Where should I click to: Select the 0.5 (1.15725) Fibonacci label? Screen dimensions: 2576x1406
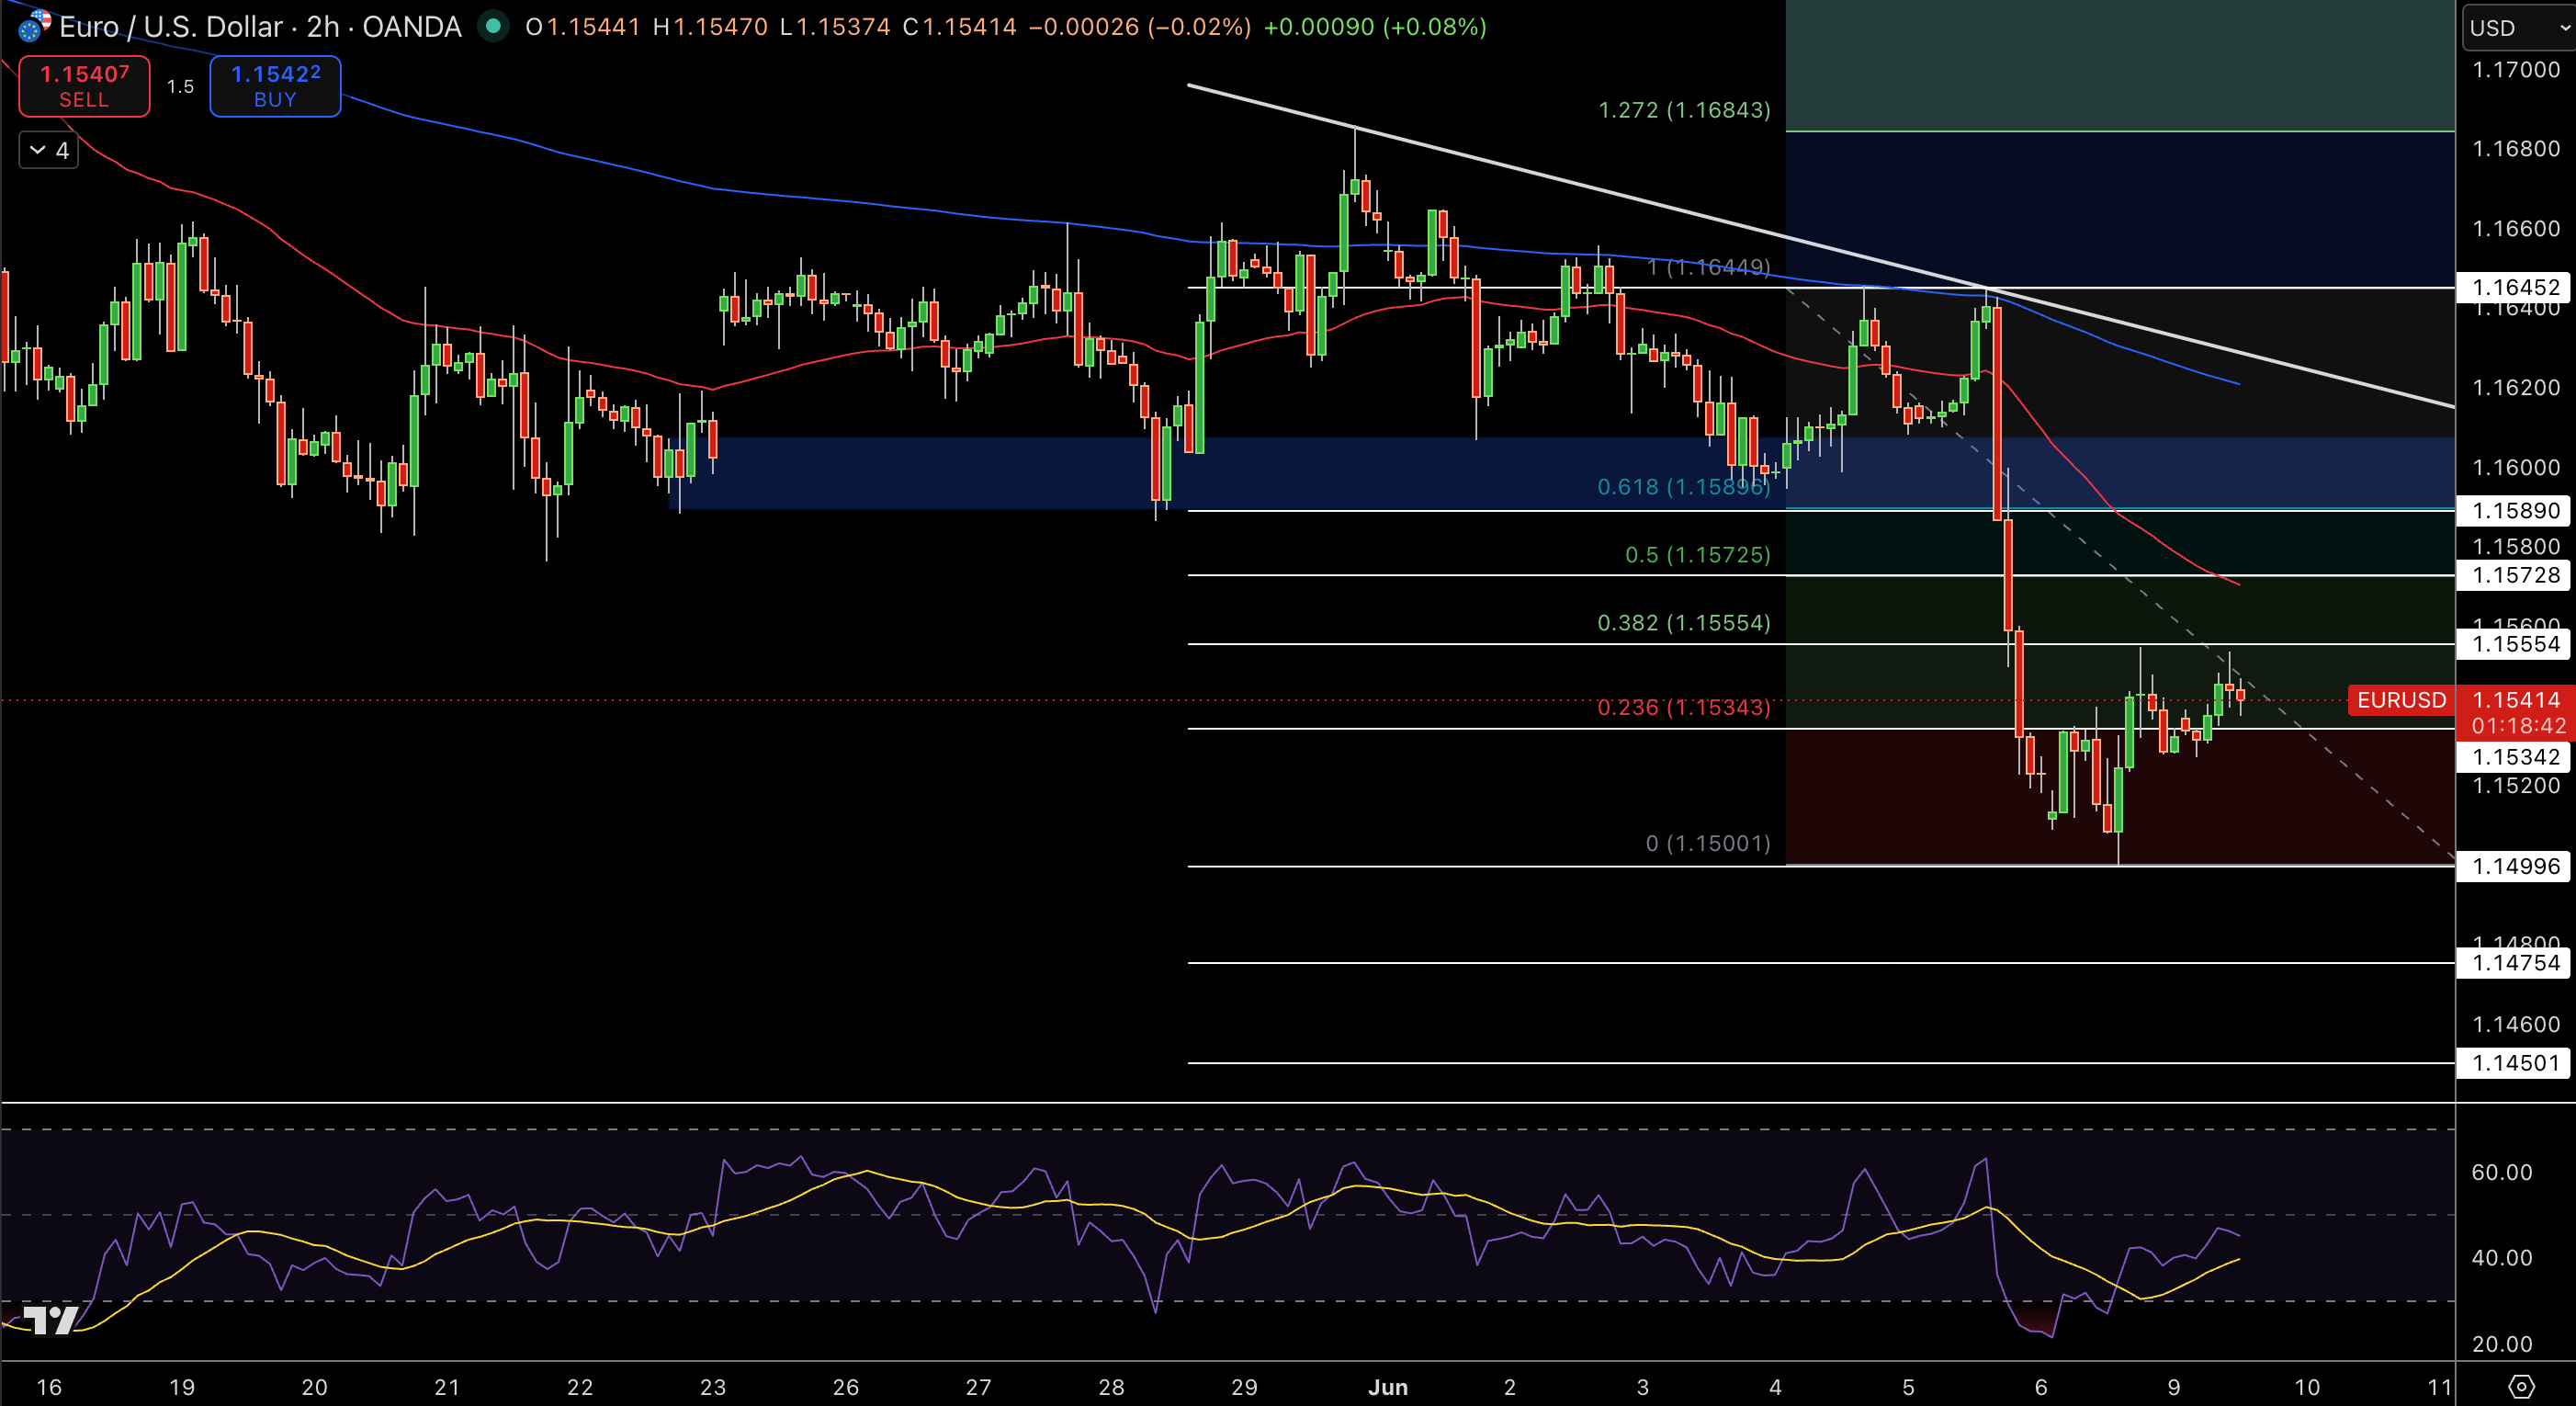(x=1697, y=555)
